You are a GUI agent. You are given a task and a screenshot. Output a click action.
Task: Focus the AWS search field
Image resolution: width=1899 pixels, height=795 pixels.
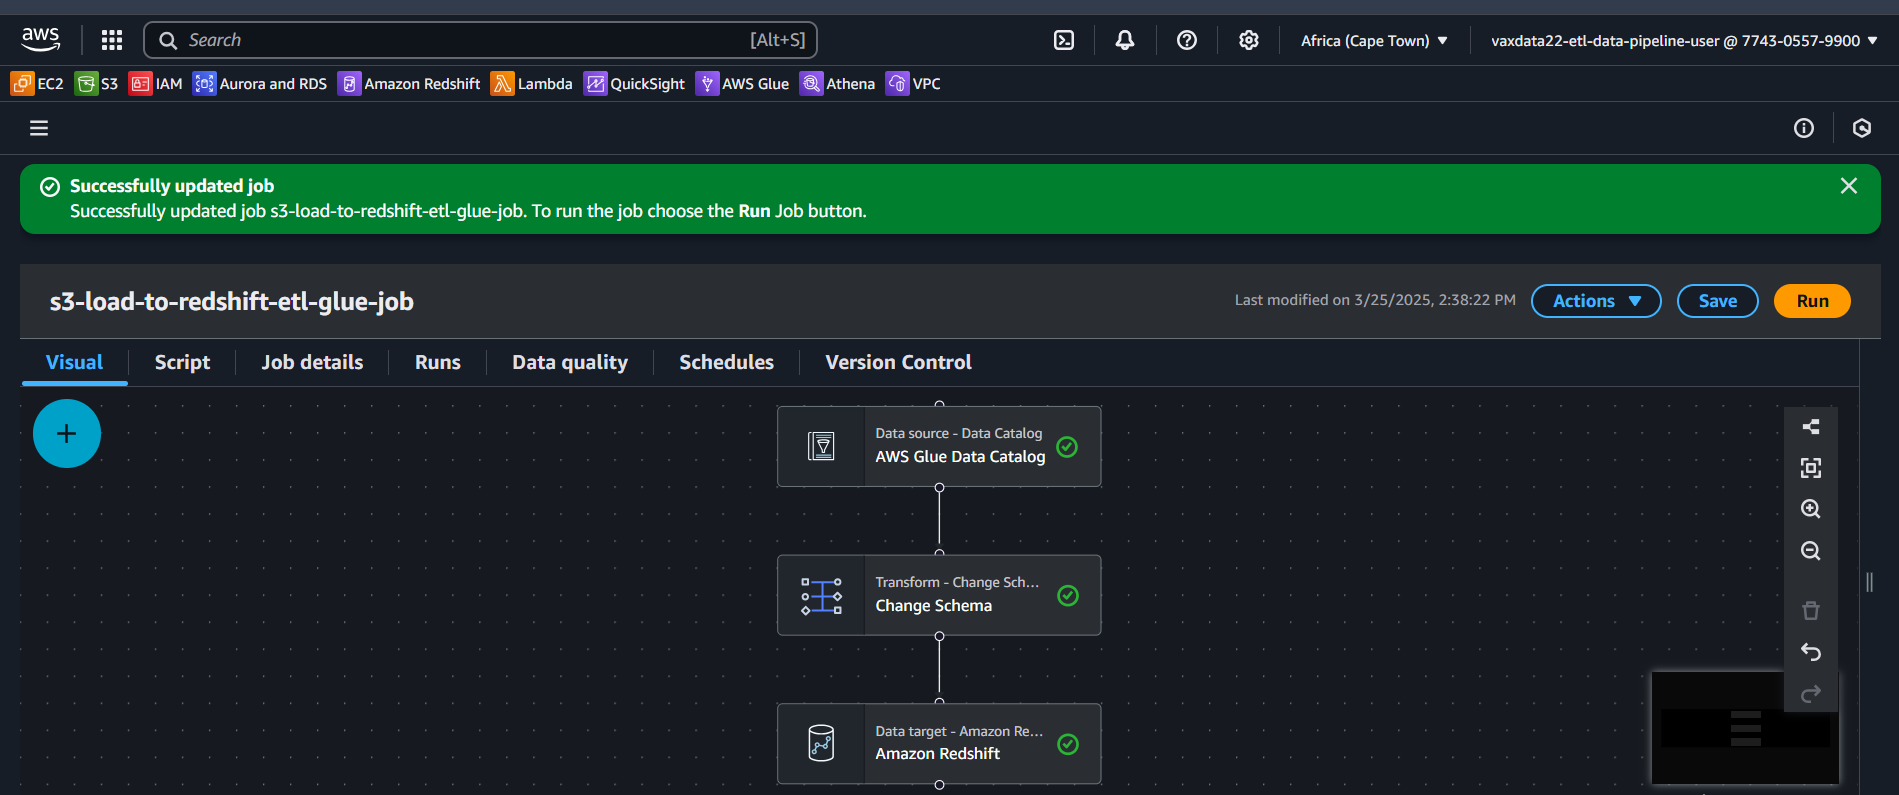(x=481, y=40)
